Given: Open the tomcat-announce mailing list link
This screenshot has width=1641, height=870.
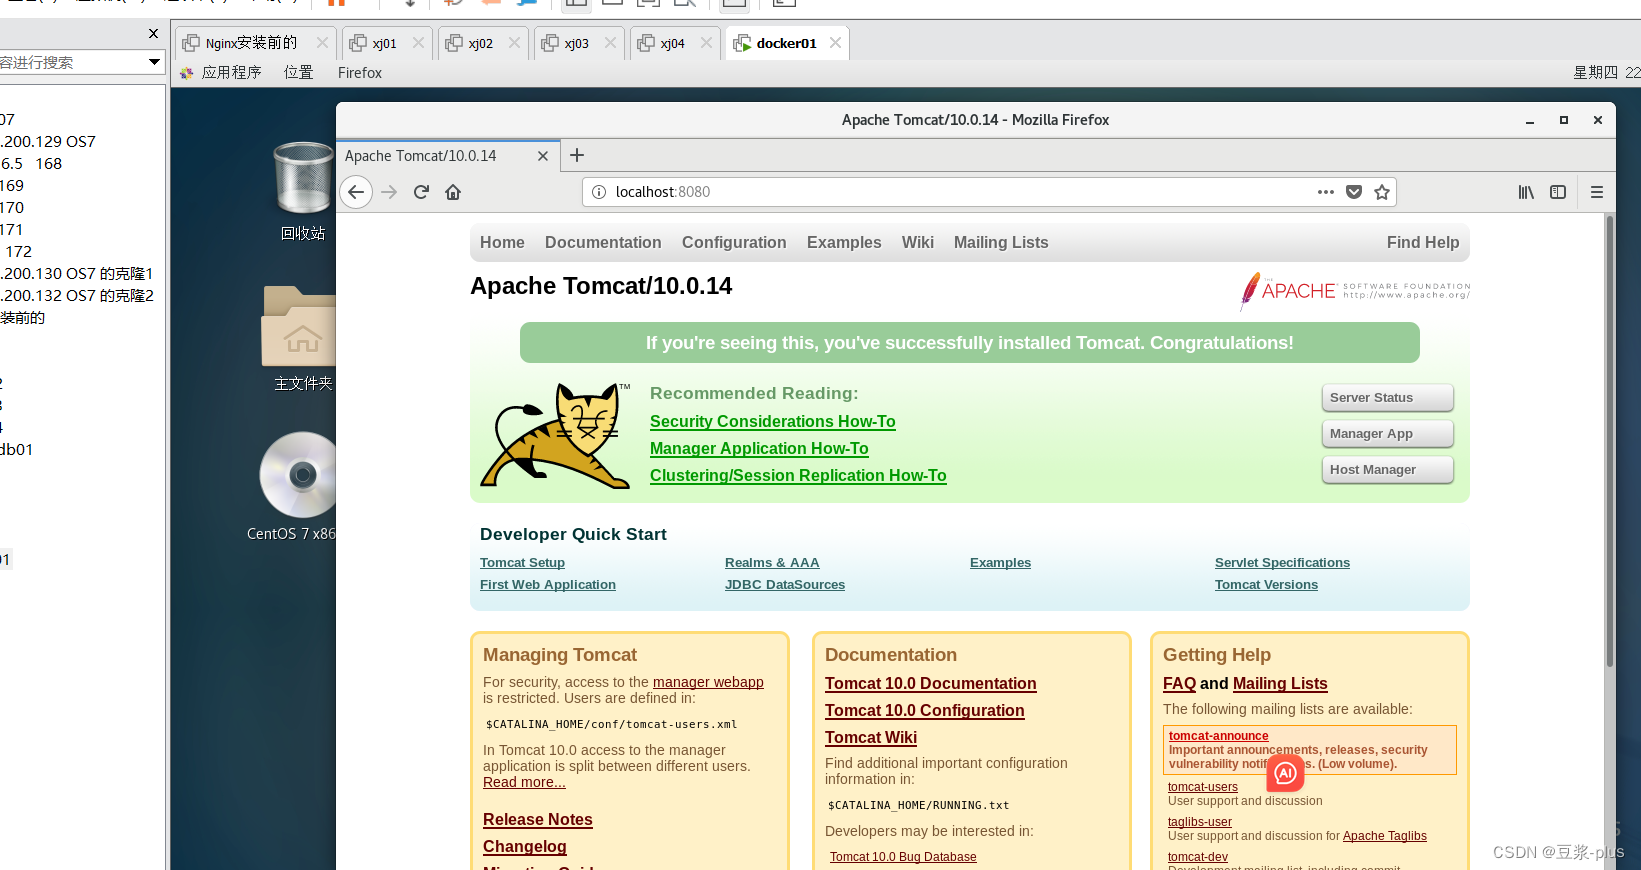Looking at the screenshot, I should click(1218, 736).
